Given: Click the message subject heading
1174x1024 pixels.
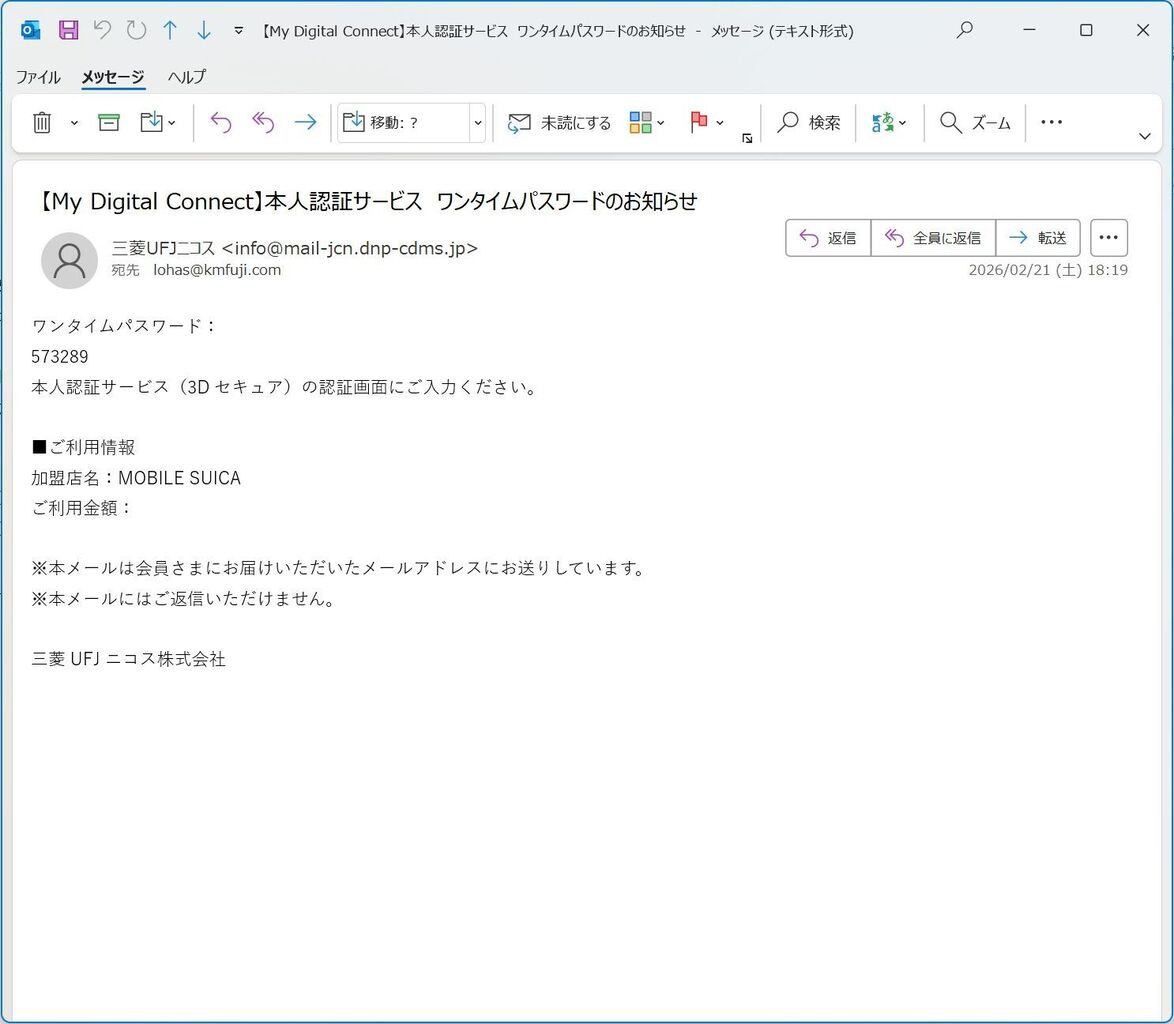Looking at the screenshot, I should tap(366, 201).
